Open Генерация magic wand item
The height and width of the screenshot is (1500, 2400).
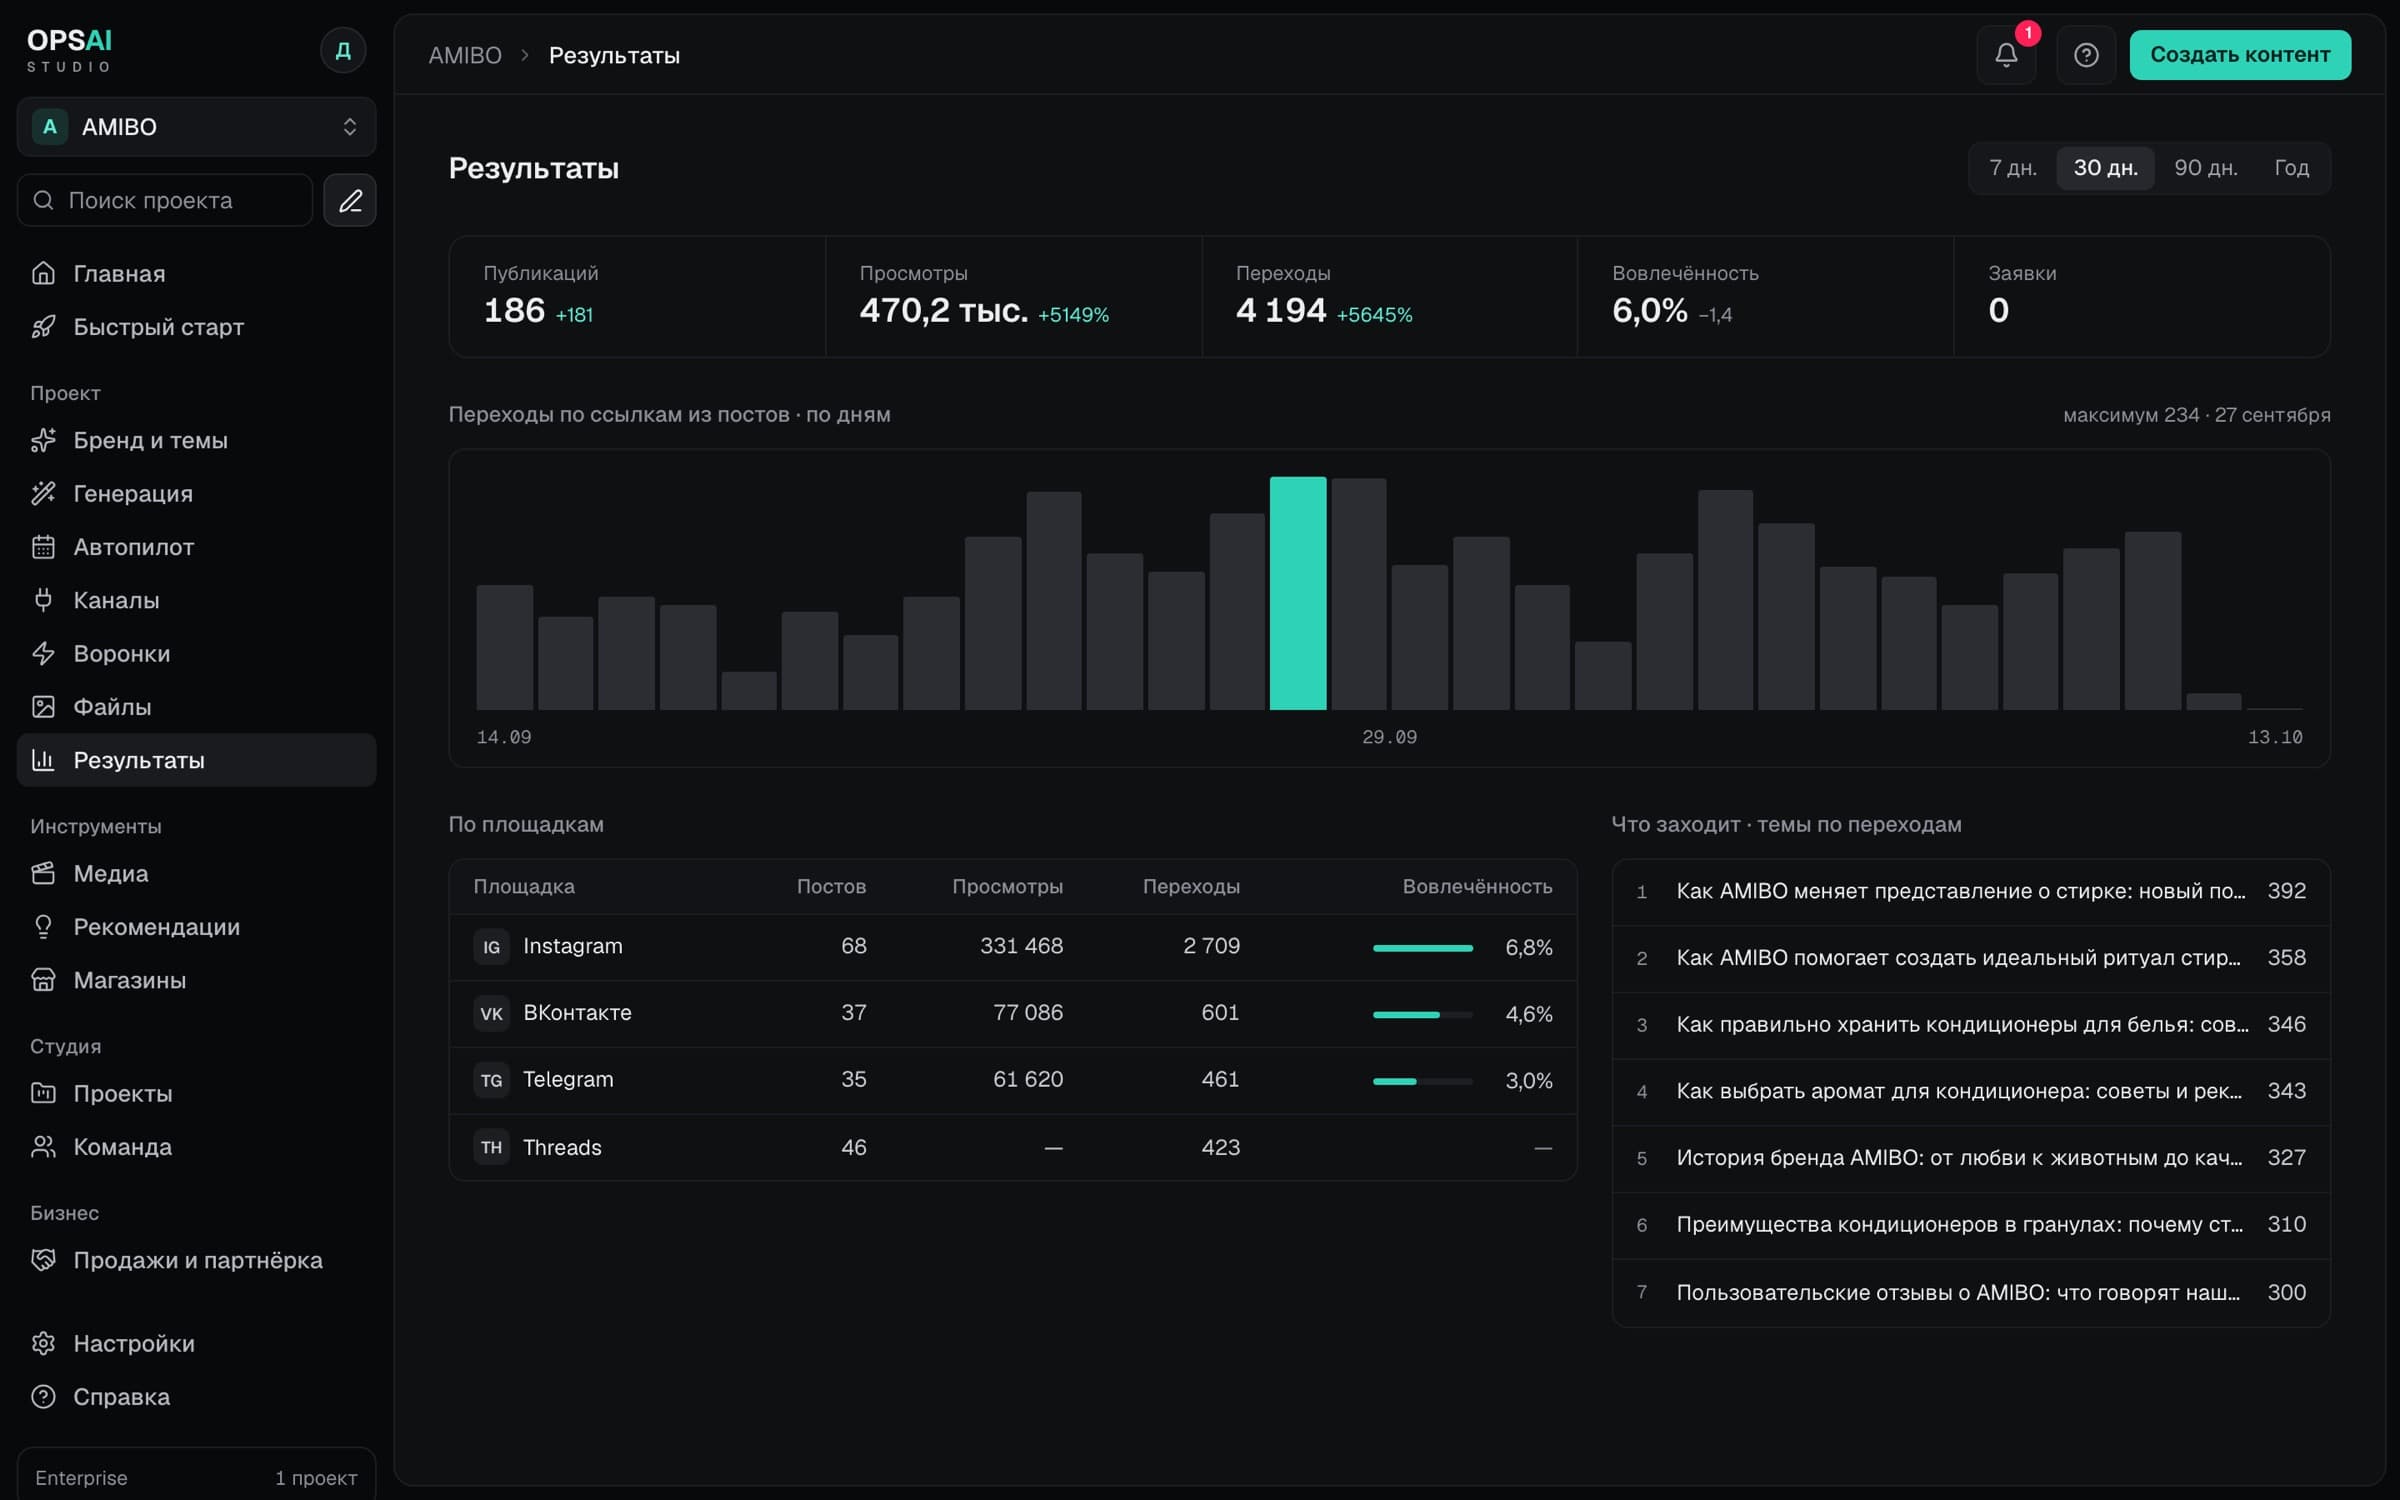(197, 493)
